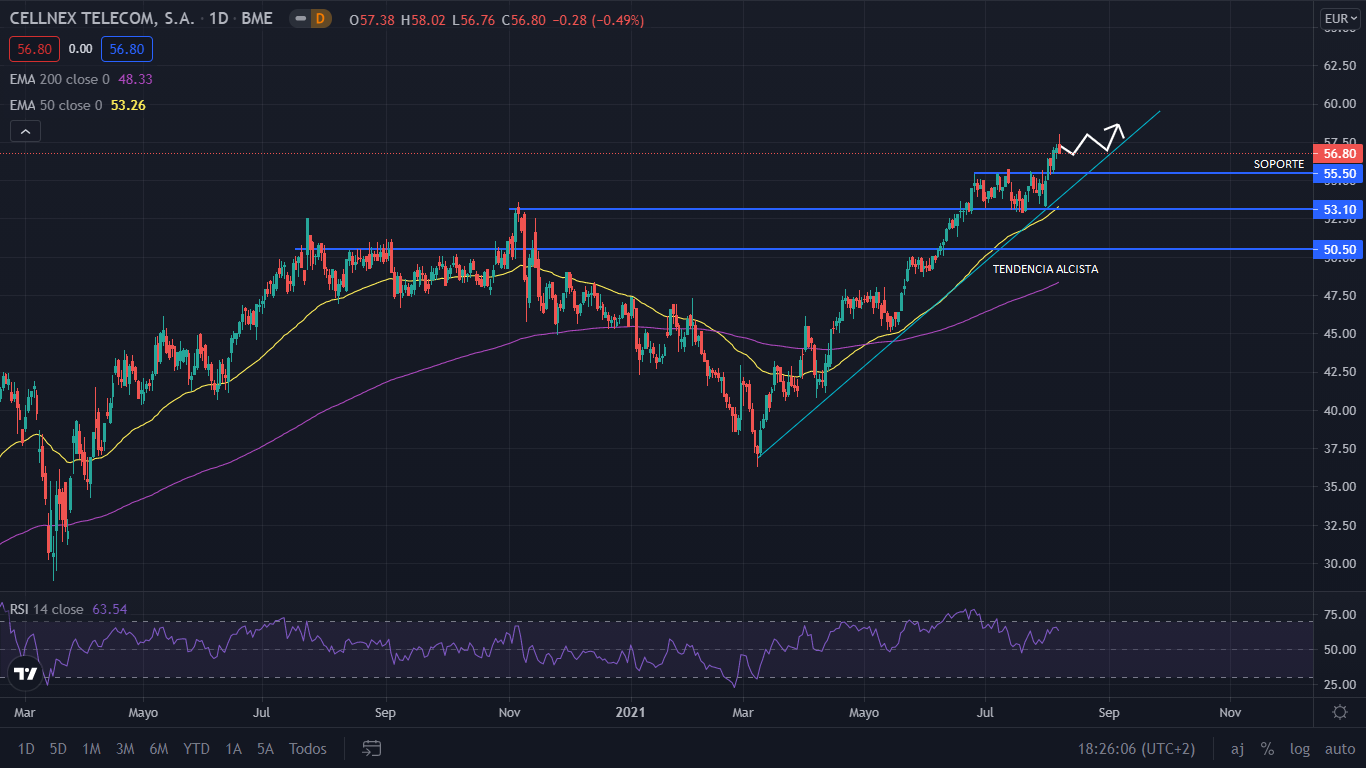
Task: Select the RSI 14 indicator label
Action: (x=46, y=609)
